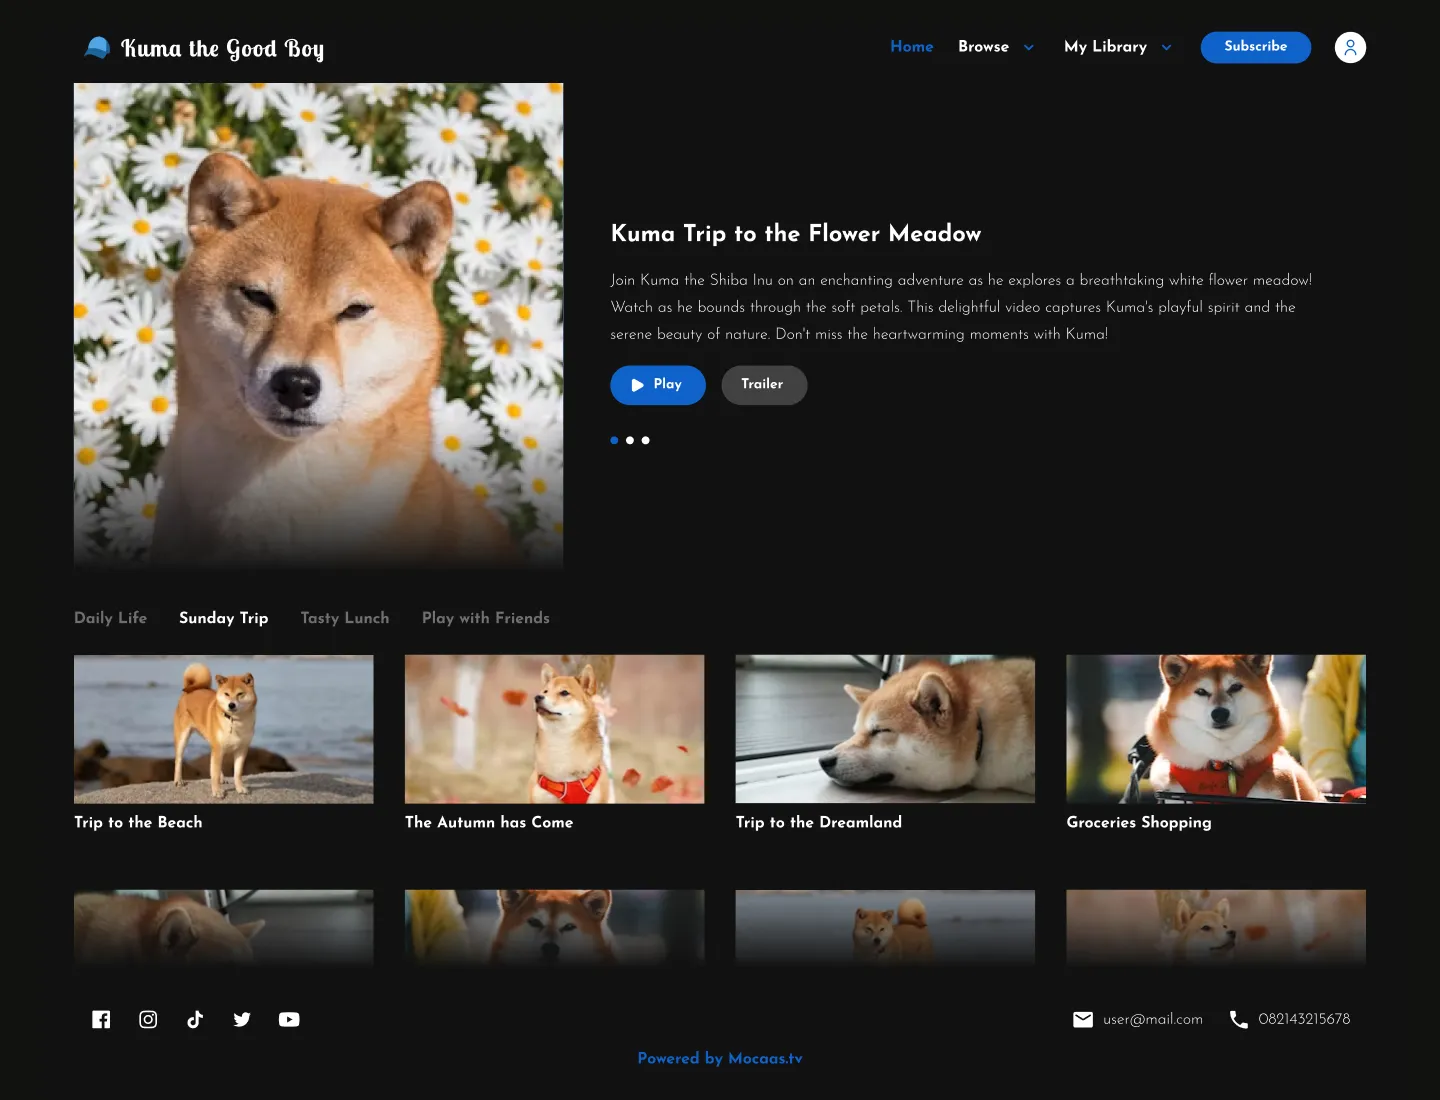Click the email envelope icon

tap(1082, 1019)
